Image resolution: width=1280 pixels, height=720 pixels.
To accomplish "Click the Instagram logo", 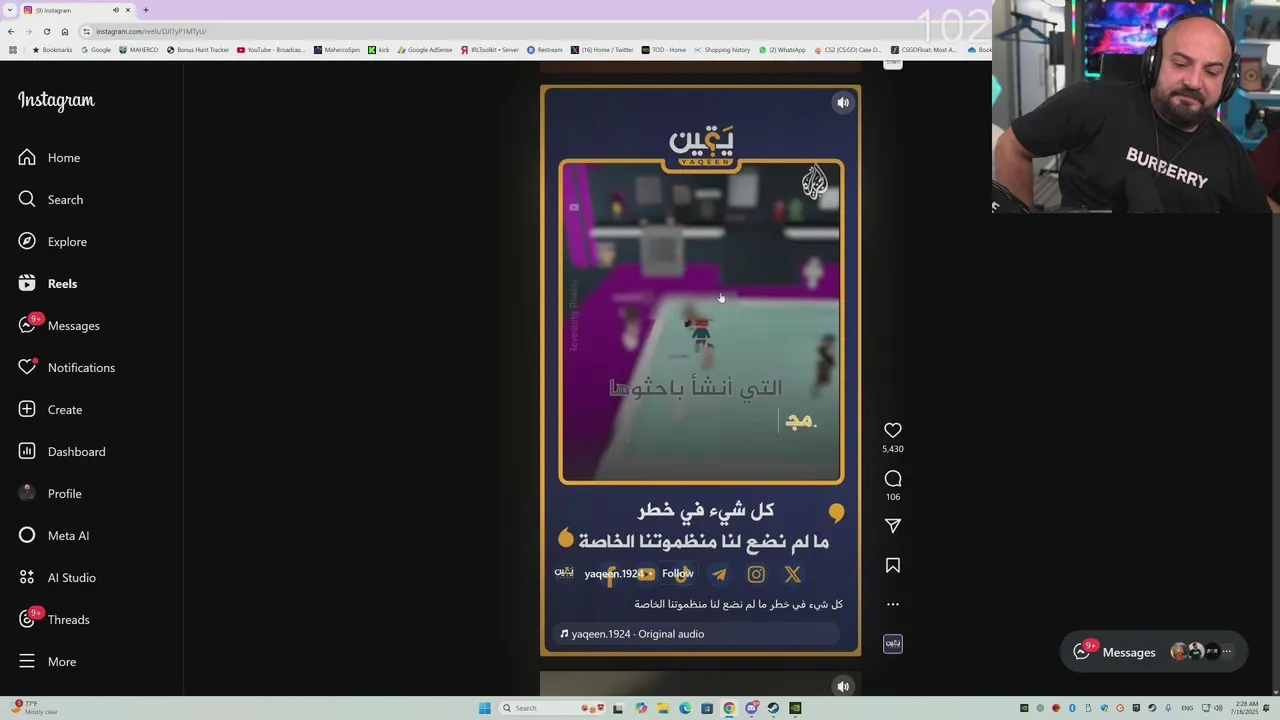I will pyautogui.click(x=56, y=101).
